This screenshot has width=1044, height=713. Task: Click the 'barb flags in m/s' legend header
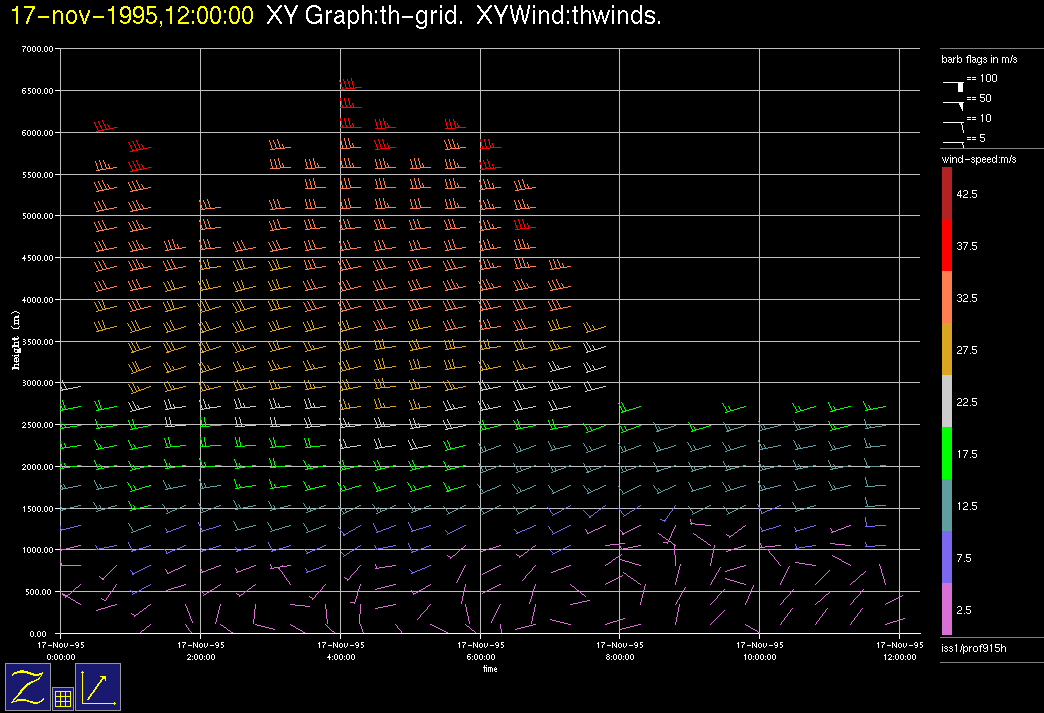coord(978,60)
